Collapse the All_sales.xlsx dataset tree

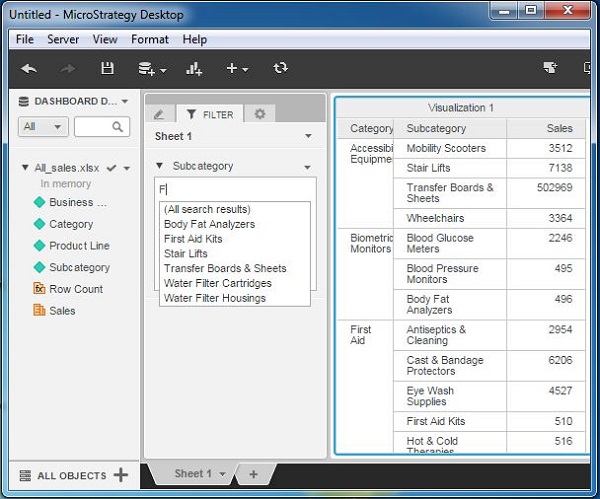tap(25, 168)
